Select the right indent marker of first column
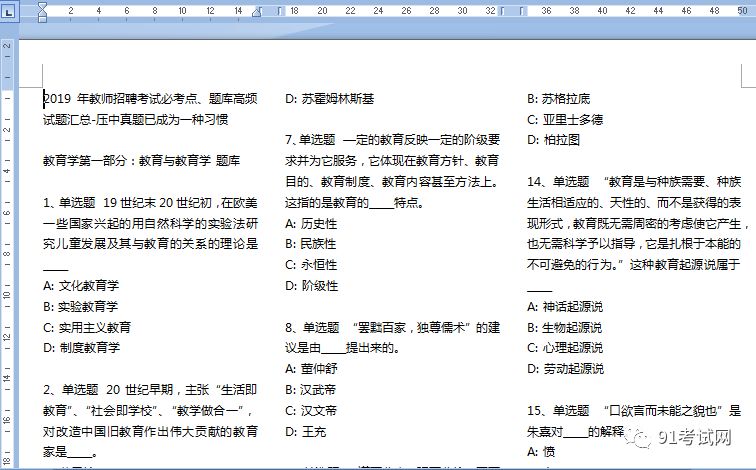 point(256,12)
